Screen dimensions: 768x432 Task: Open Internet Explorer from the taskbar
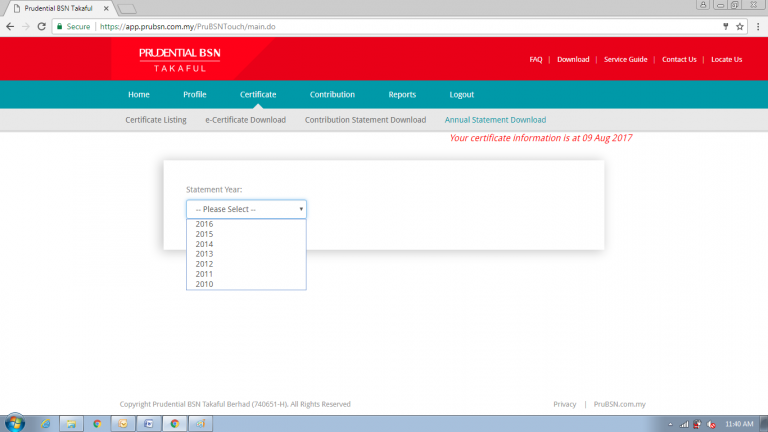(45, 423)
